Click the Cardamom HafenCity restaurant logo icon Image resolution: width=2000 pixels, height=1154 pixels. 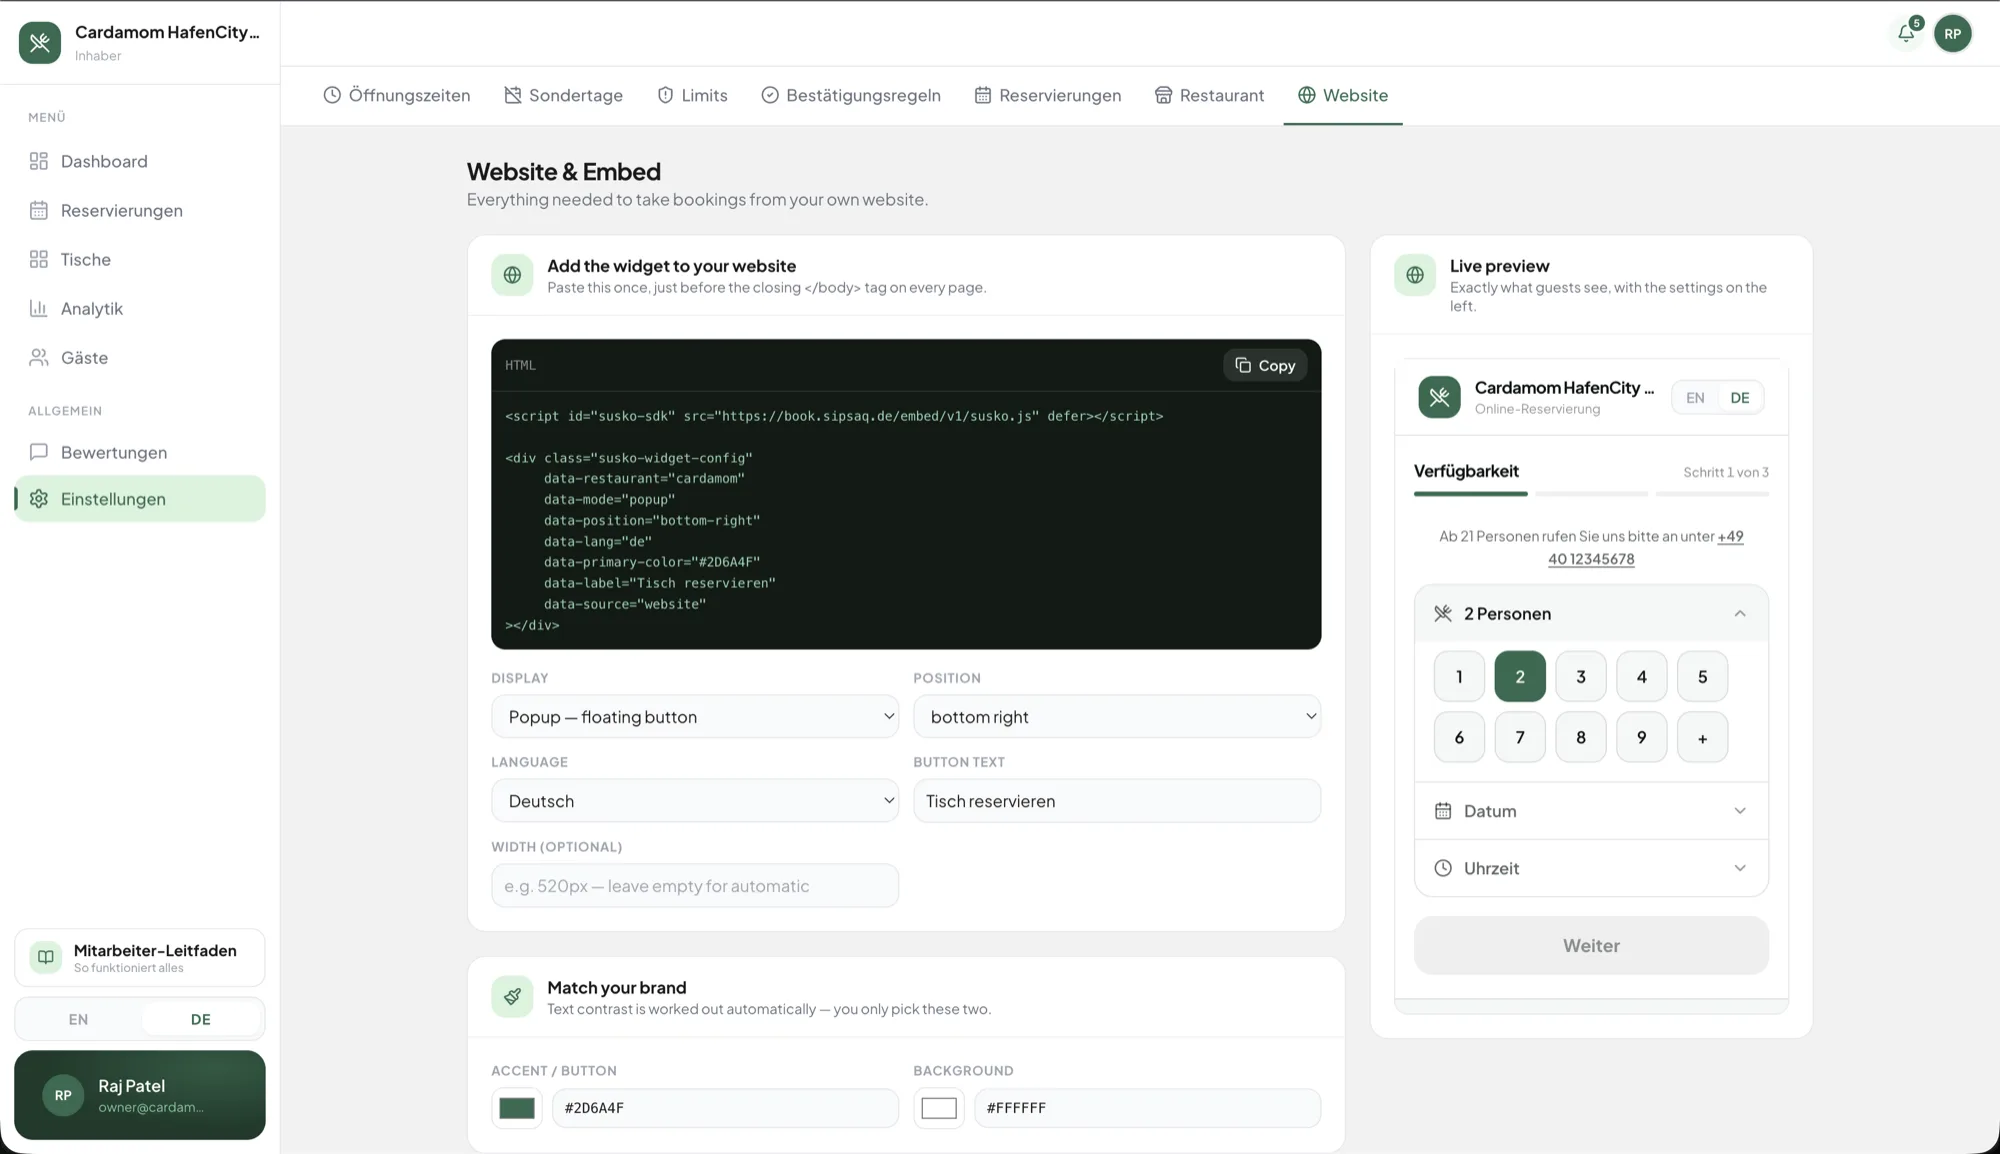coord(40,43)
